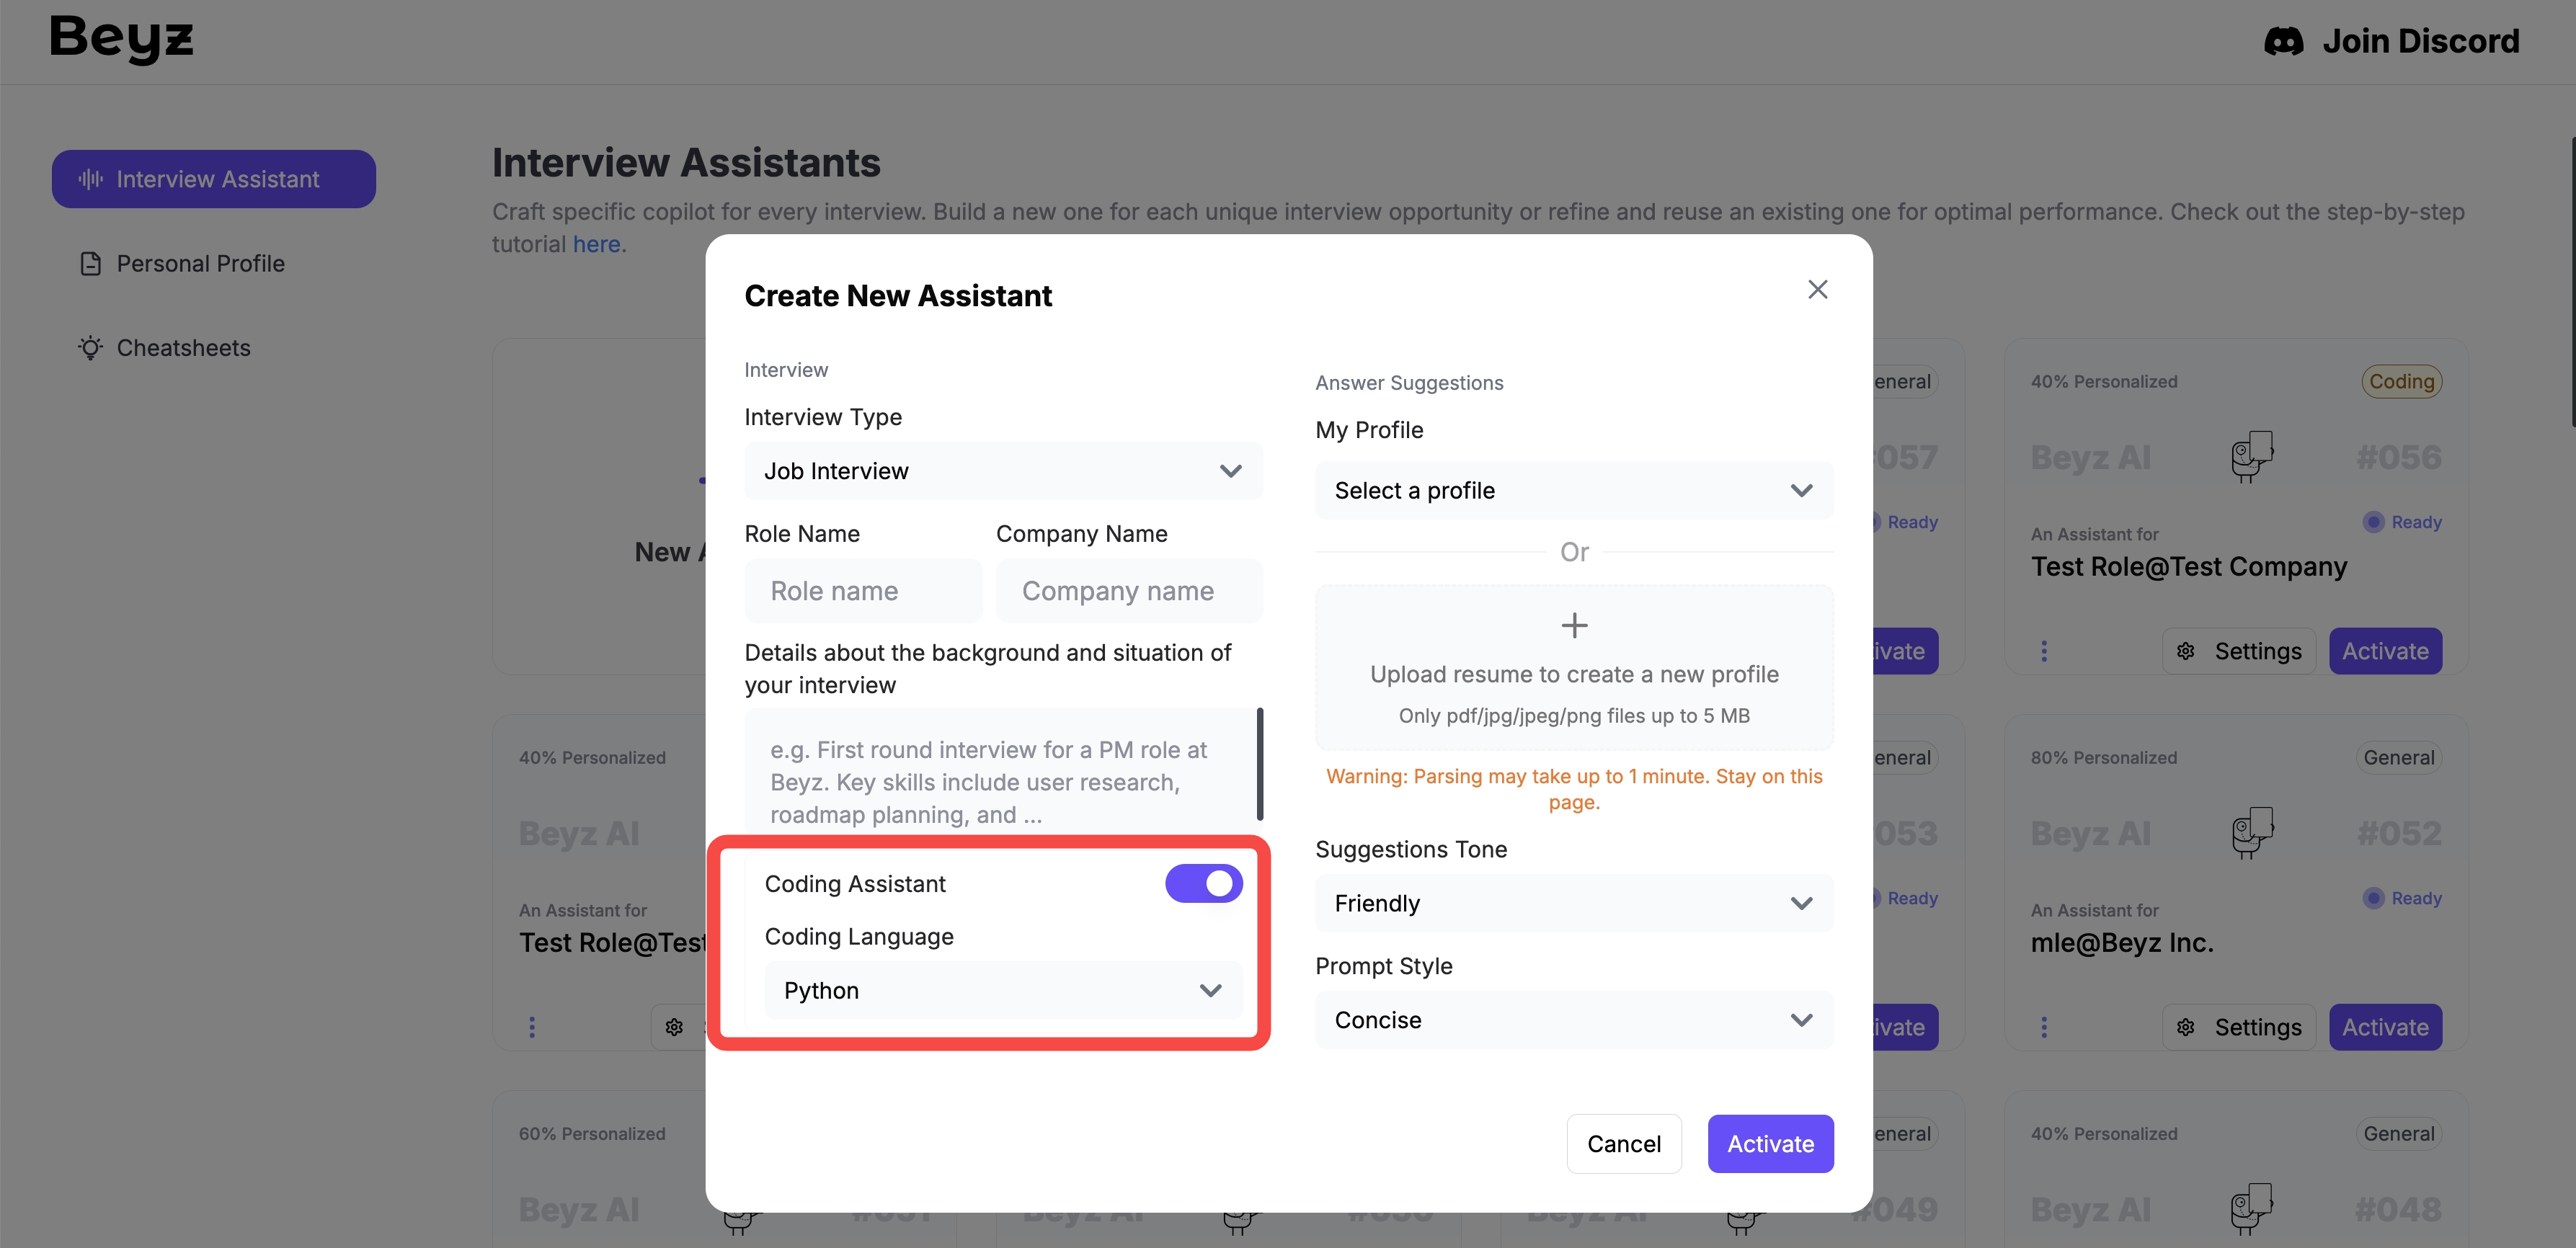Click the Discord logo icon
Viewport: 2576px width, 1248px height.
click(x=2283, y=41)
